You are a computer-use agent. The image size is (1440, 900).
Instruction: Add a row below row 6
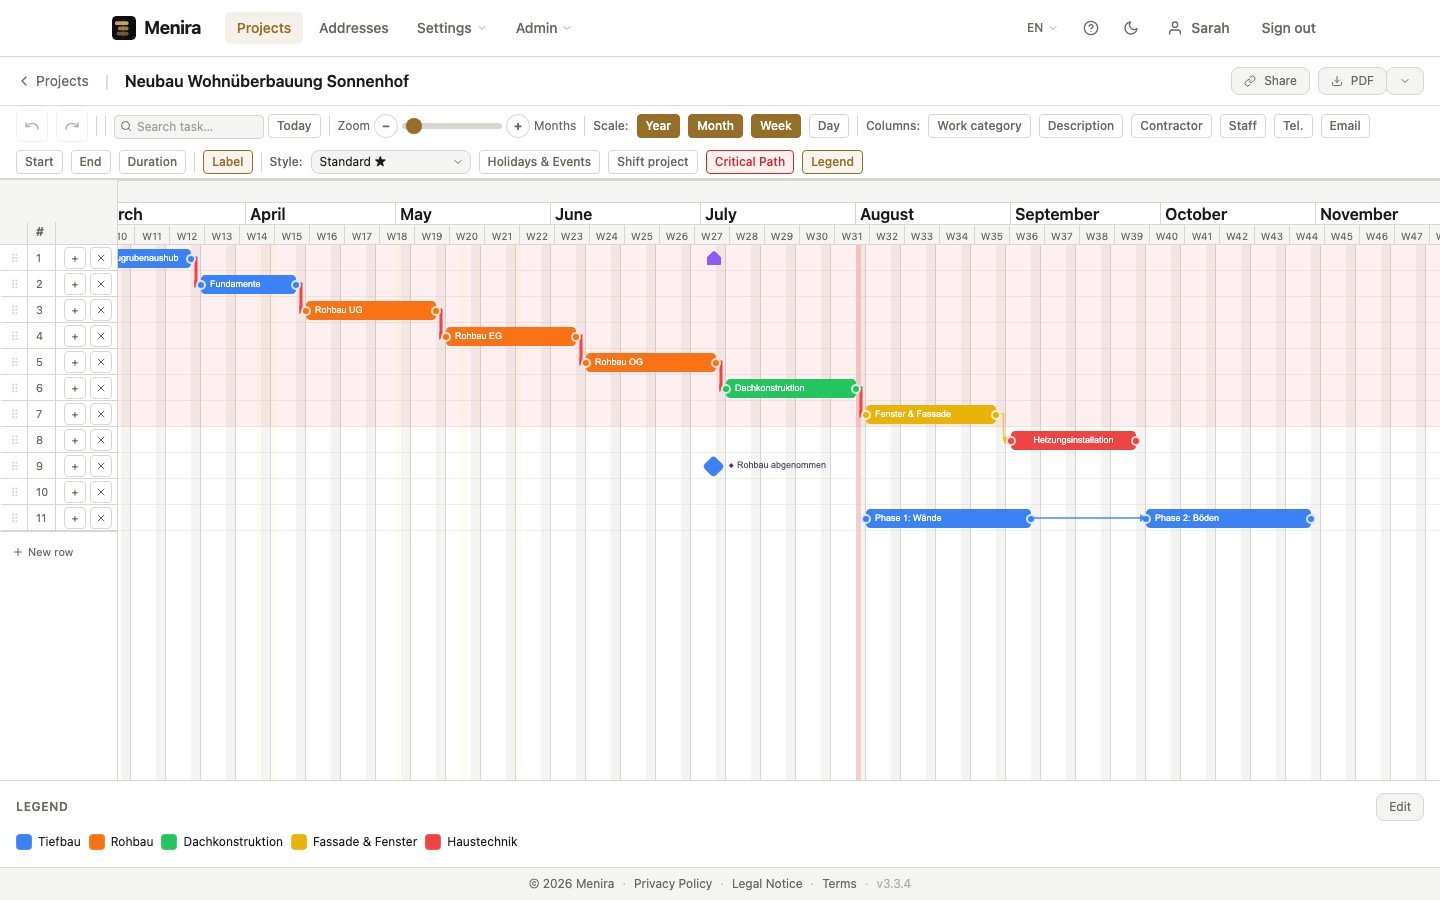tap(75, 388)
